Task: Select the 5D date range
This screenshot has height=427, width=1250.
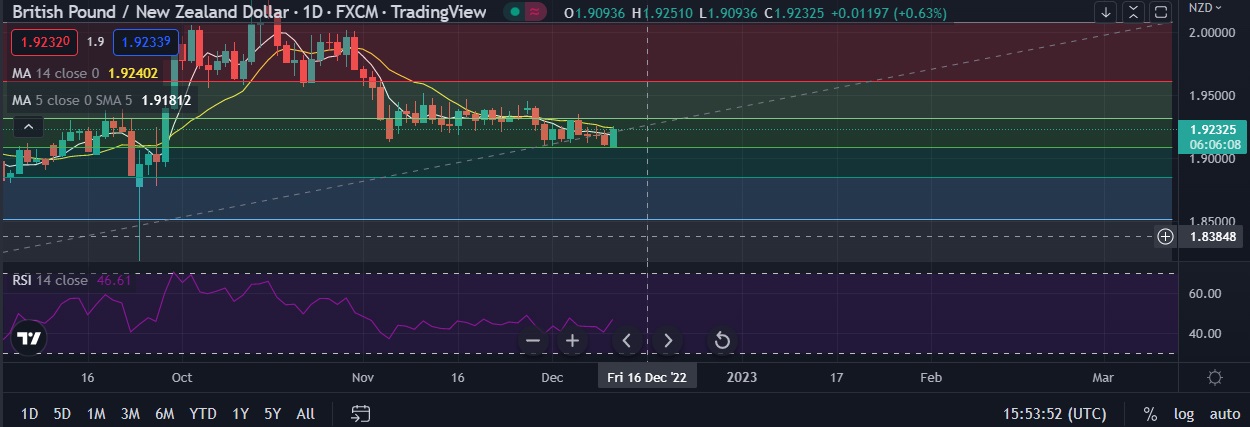Action: 62,414
